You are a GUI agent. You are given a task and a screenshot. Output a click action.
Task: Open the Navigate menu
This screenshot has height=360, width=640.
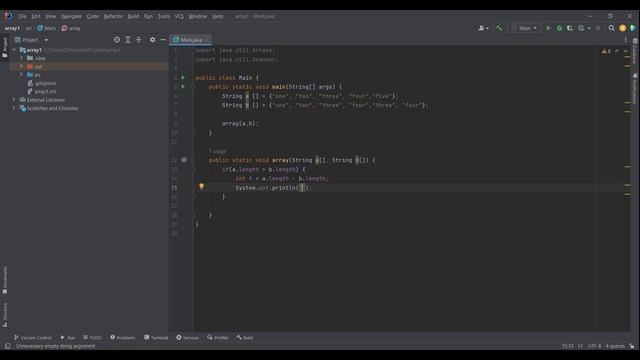(x=71, y=16)
